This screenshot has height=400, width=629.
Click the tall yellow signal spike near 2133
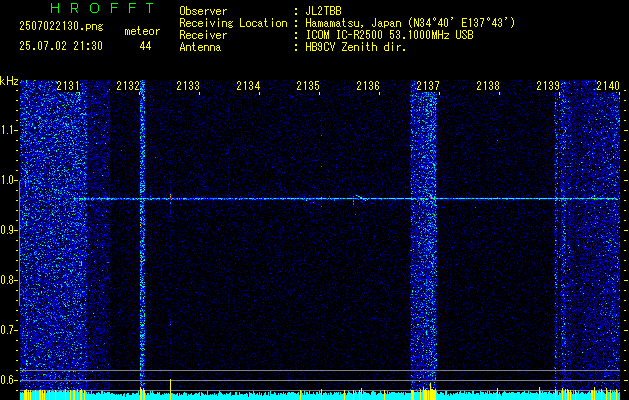(x=170, y=389)
